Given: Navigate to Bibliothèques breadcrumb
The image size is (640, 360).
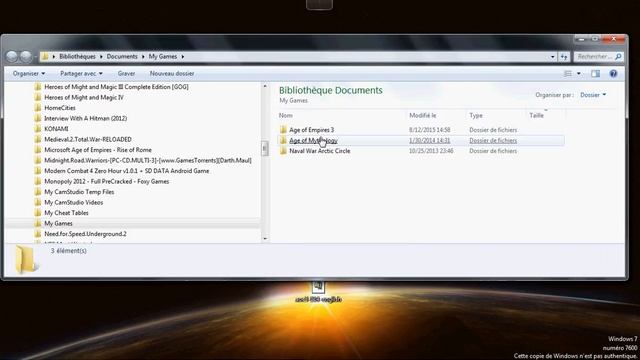Looking at the screenshot, I should tap(77, 56).
